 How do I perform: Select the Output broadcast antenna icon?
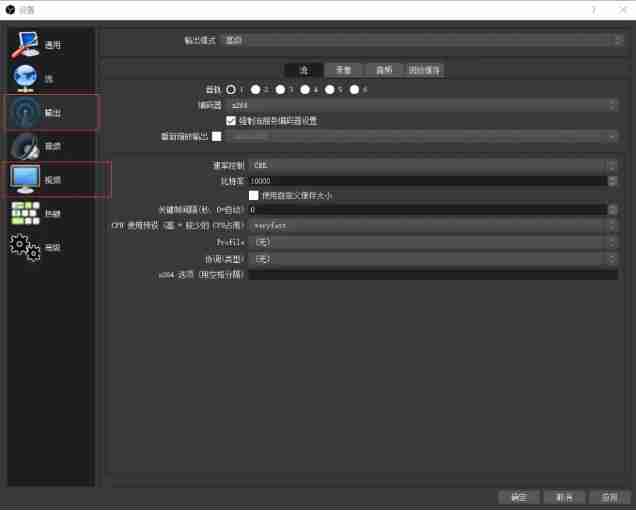[25, 112]
